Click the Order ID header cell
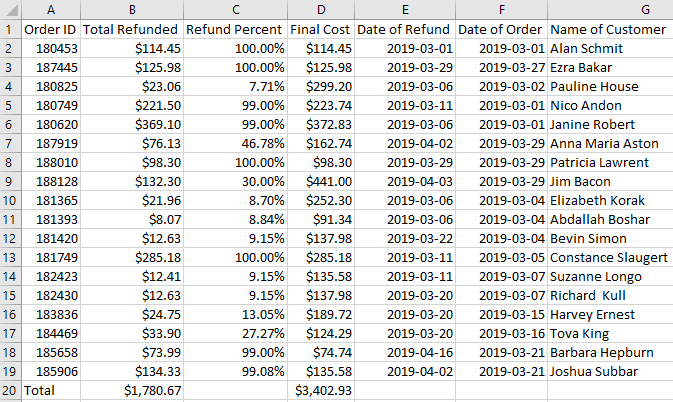 point(49,29)
